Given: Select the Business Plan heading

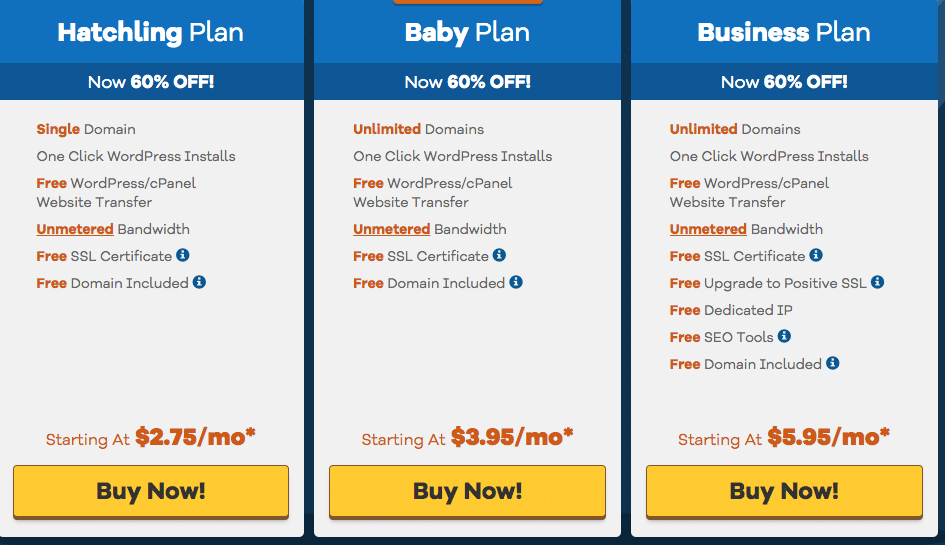Looking at the screenshot, I should 784,32.
